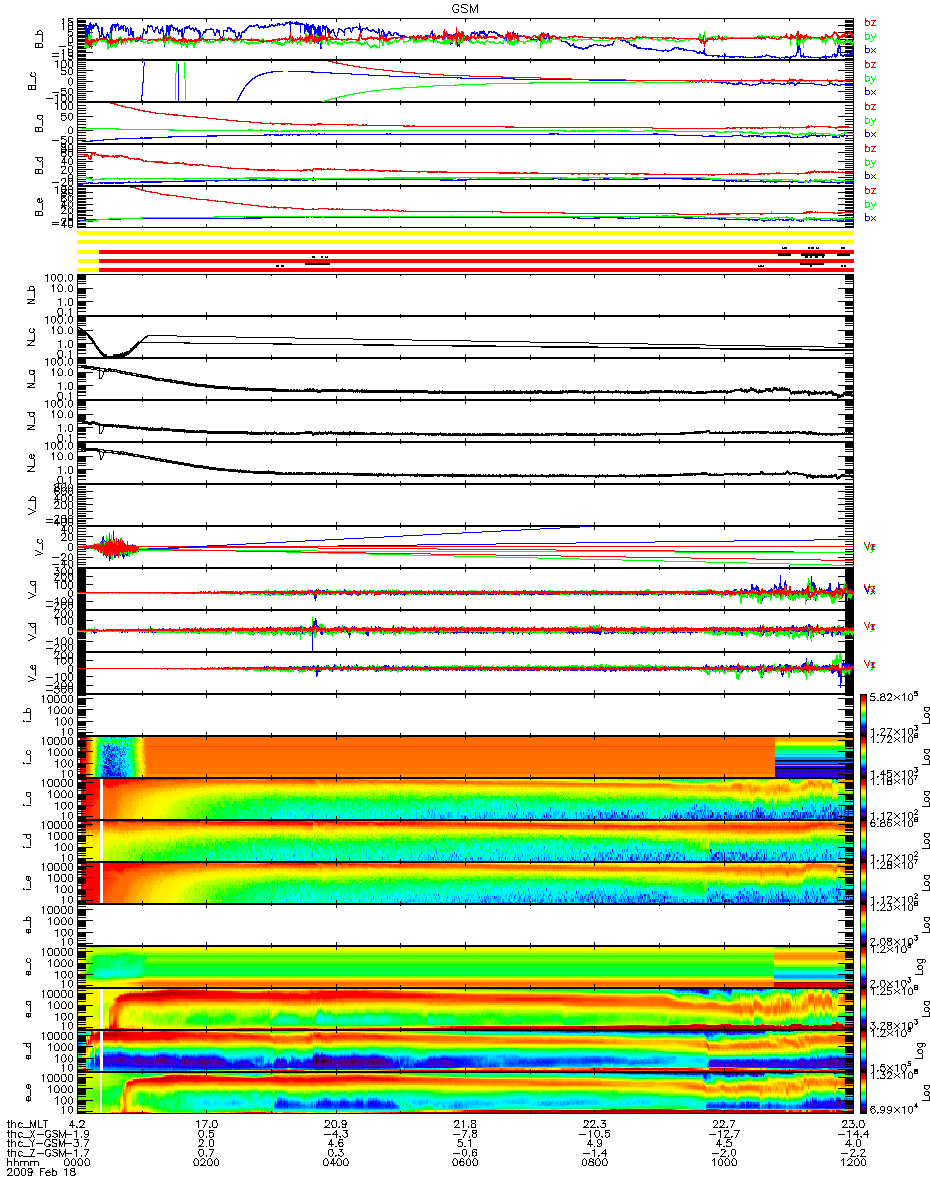
Task: Click the 0600 time tick label
Action: [x=465, y=1163]
